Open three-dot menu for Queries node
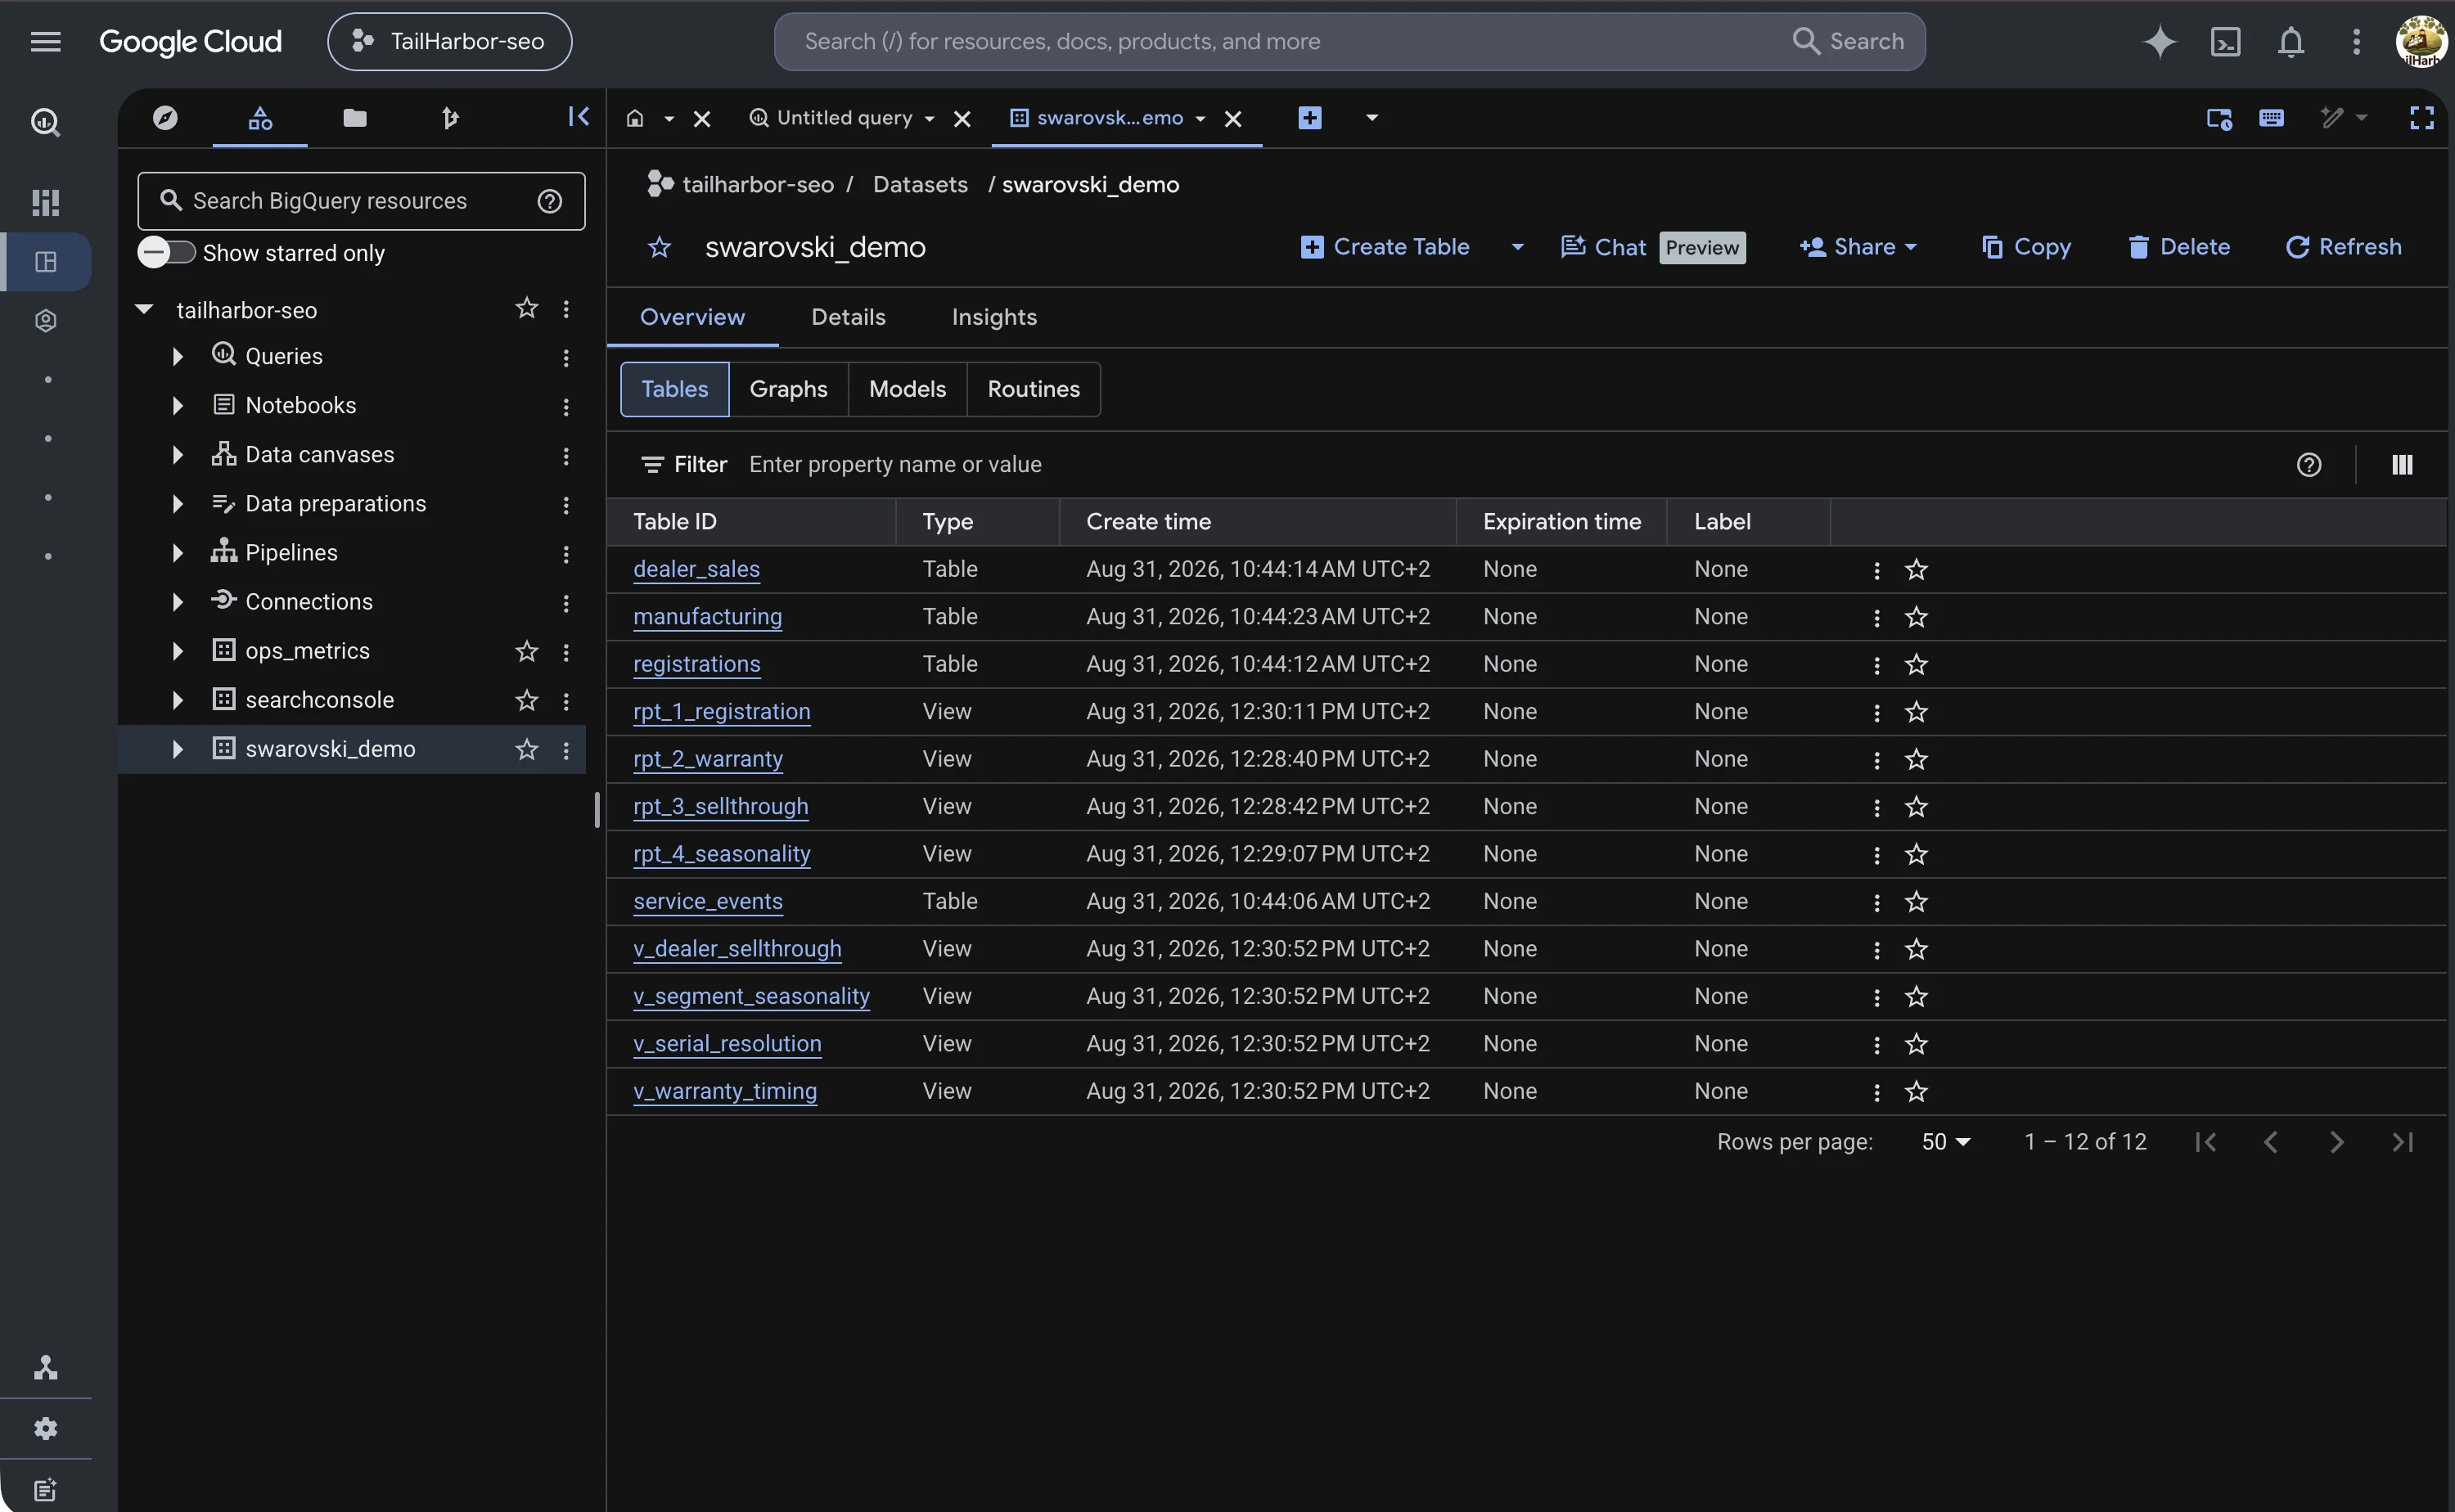The image size is (2455, 1512). [x=566, y=357]
